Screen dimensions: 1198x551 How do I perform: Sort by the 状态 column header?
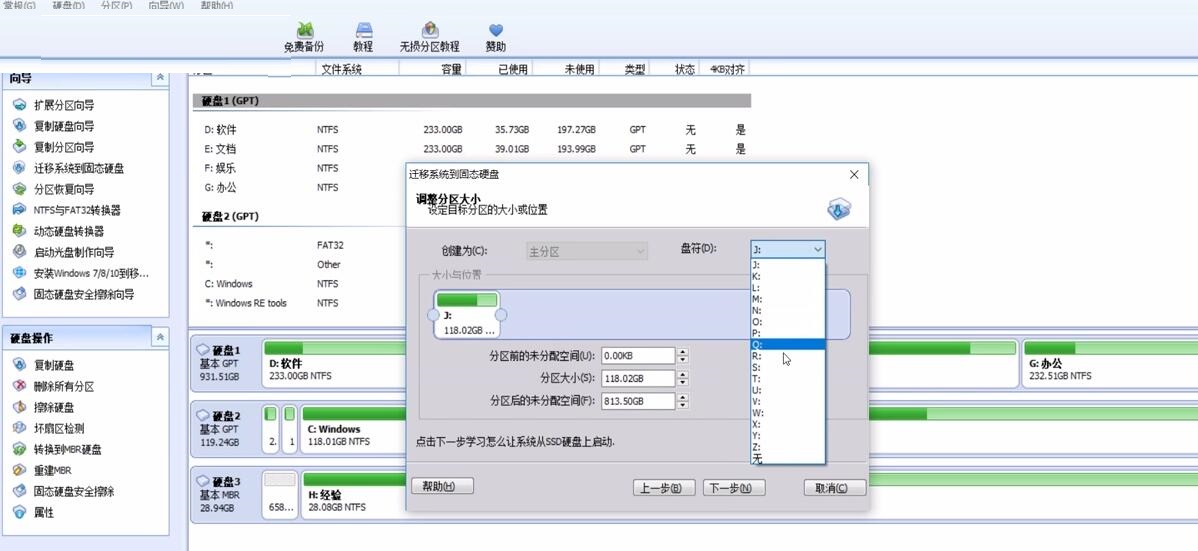coord(675,69)
